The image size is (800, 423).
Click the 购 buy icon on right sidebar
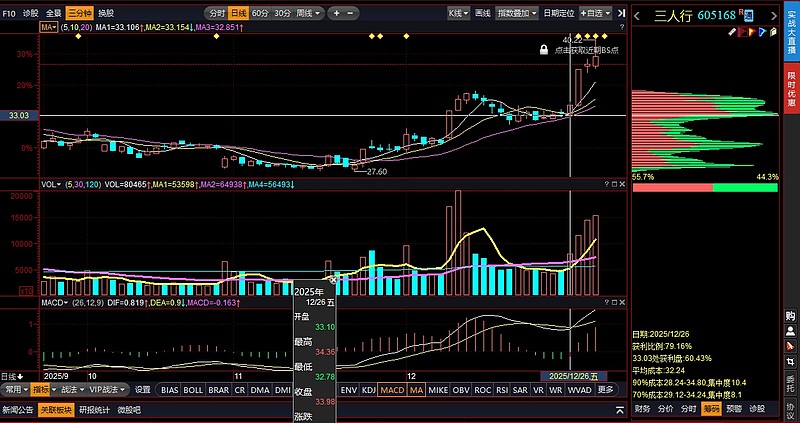(790, 317)
